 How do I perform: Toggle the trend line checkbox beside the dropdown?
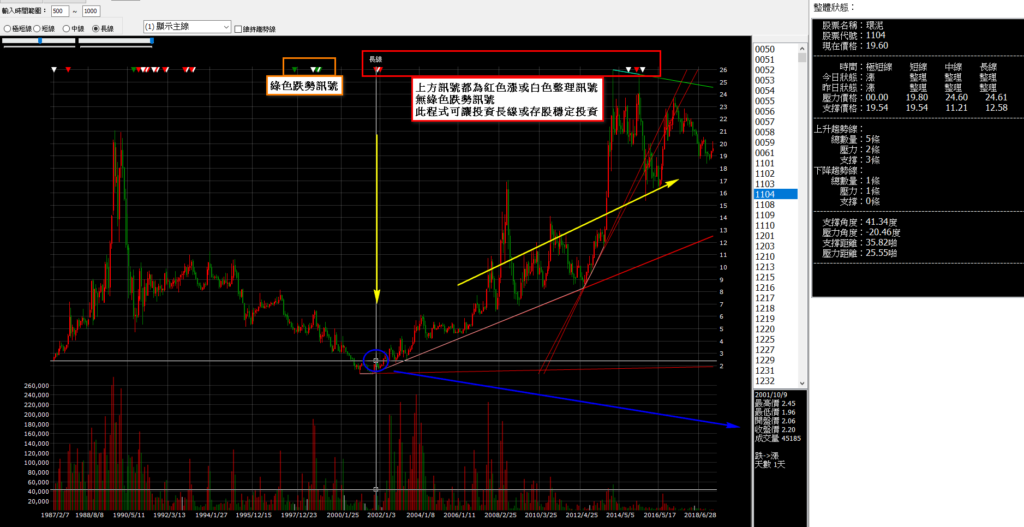click(238, 29)
